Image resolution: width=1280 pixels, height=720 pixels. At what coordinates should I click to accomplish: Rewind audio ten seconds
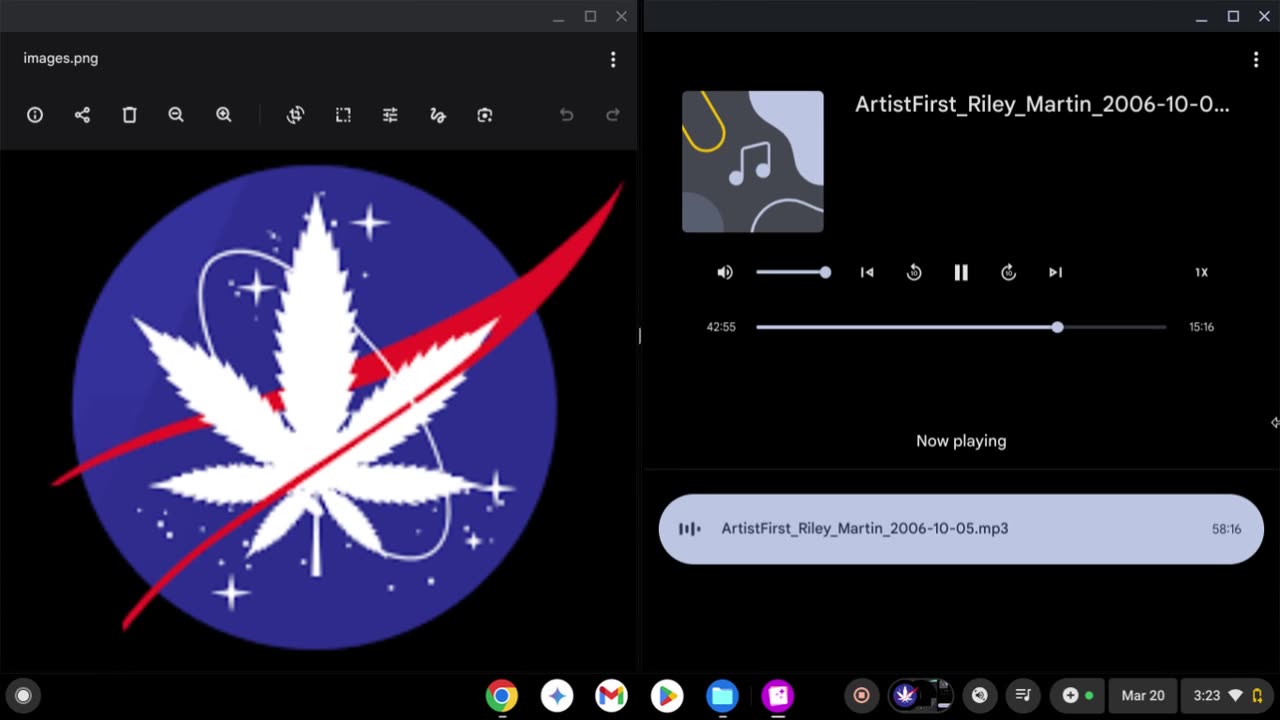point(914,272)
